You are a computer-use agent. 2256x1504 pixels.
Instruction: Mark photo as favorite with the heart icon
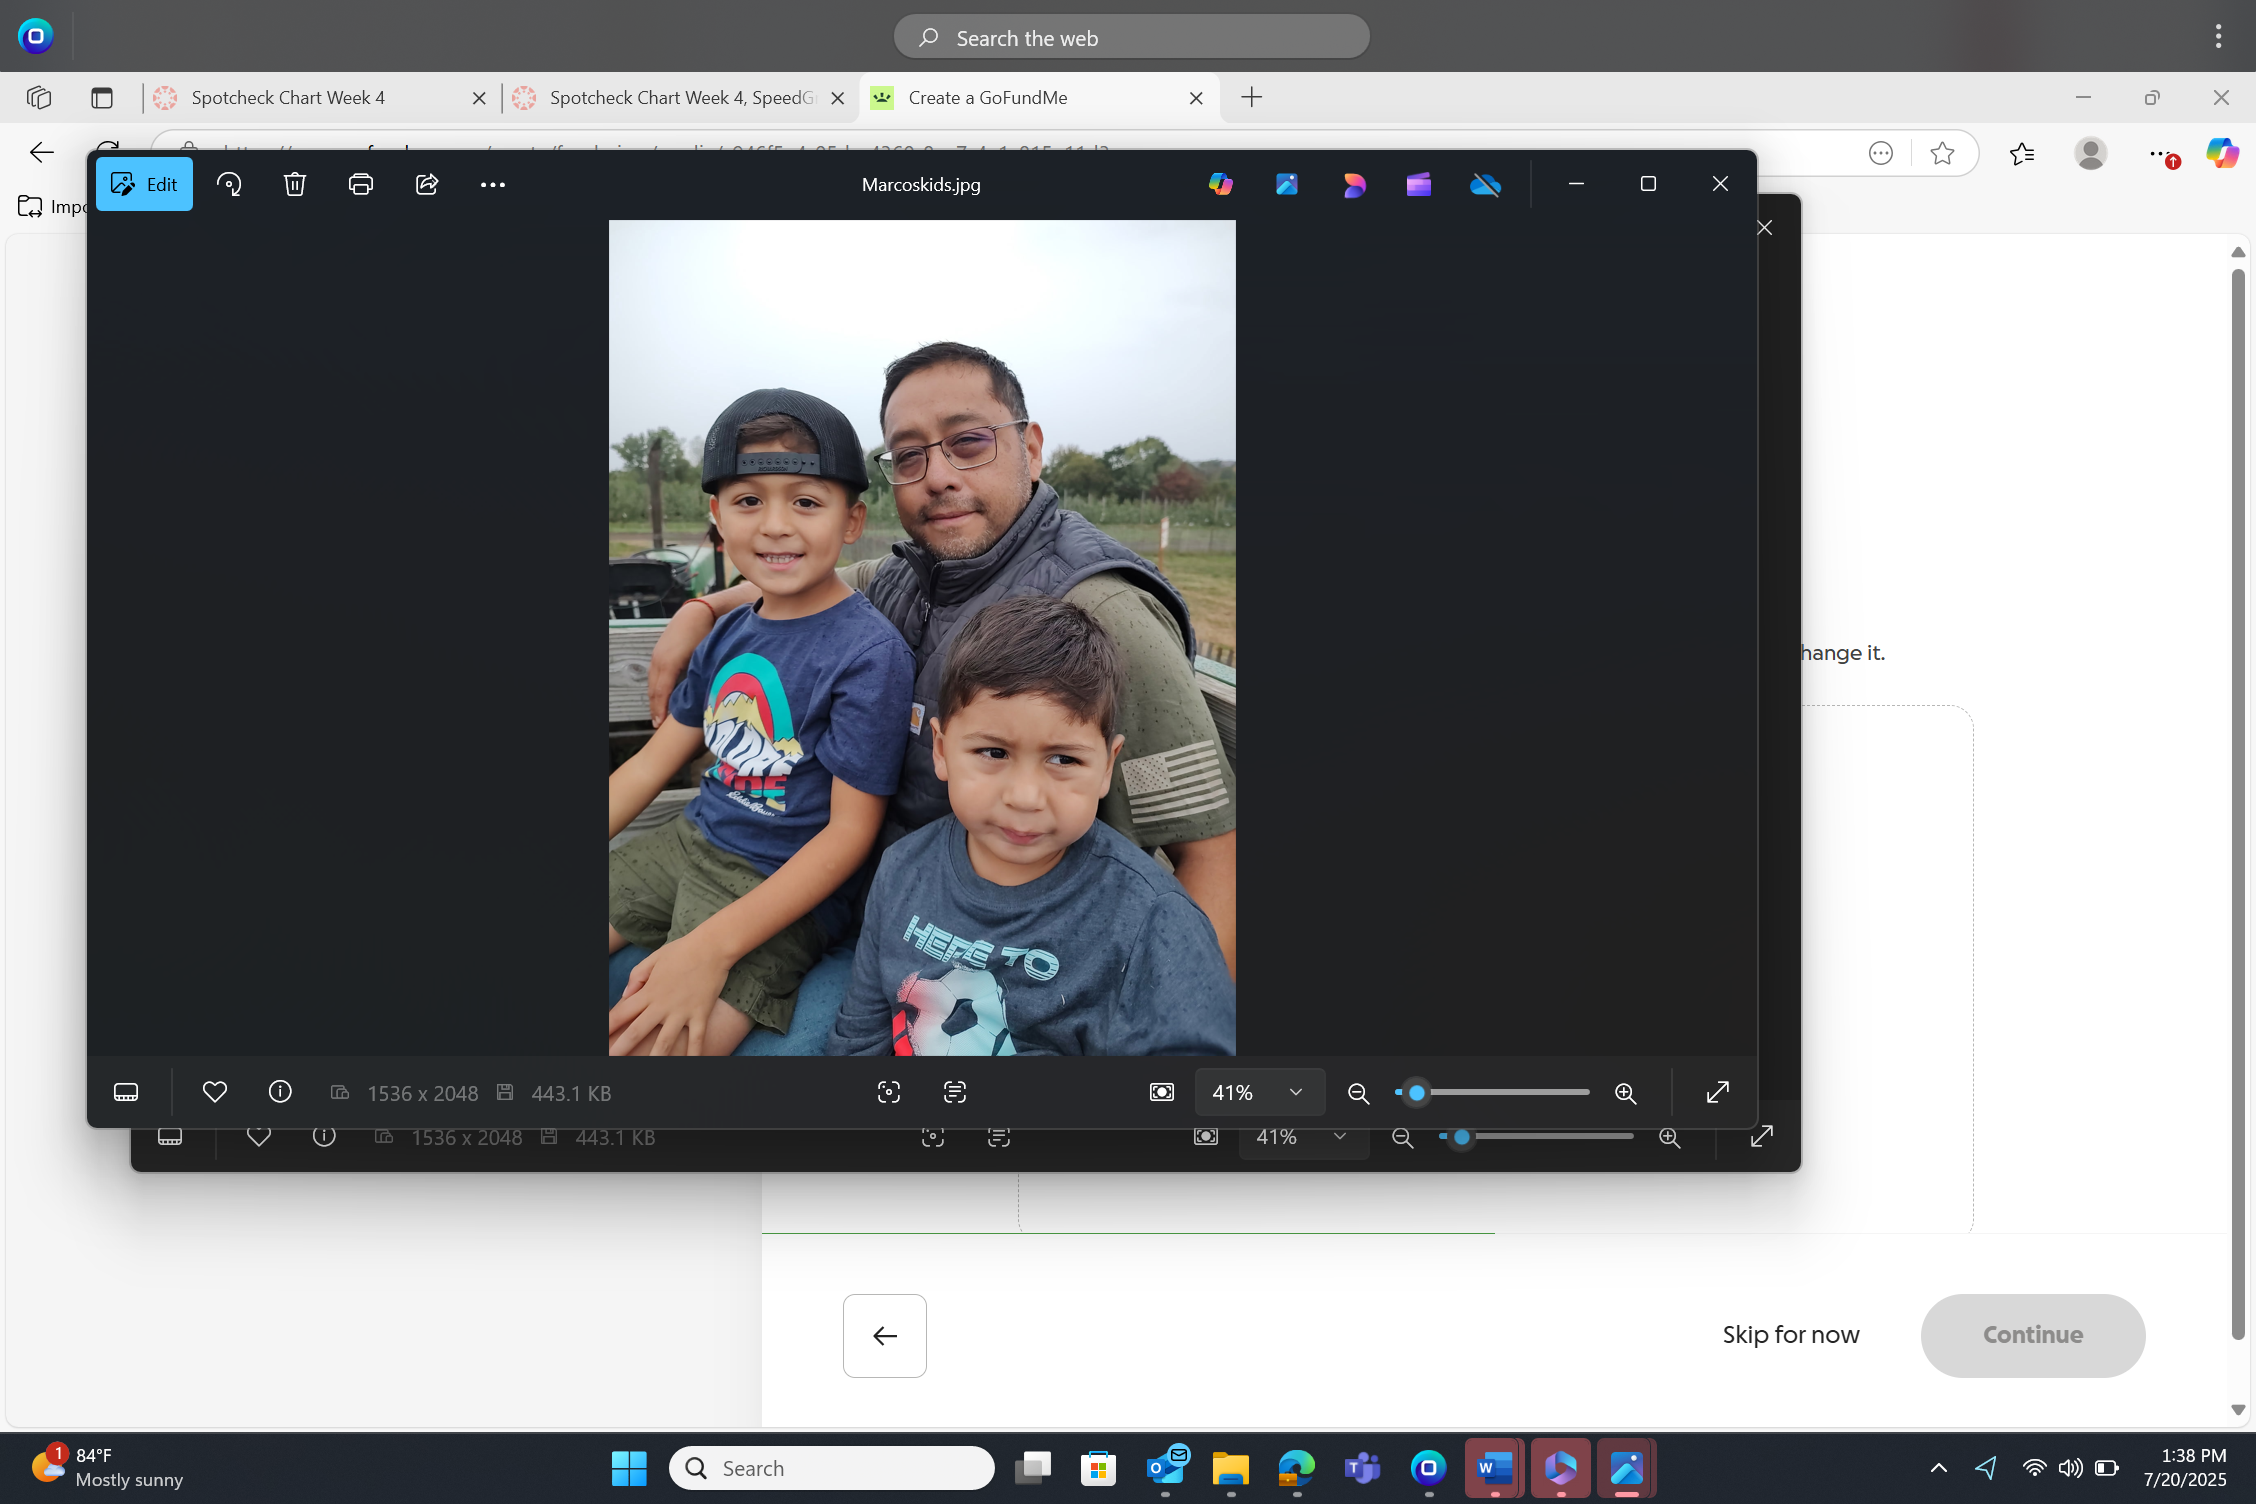(x=214, y=1092)
